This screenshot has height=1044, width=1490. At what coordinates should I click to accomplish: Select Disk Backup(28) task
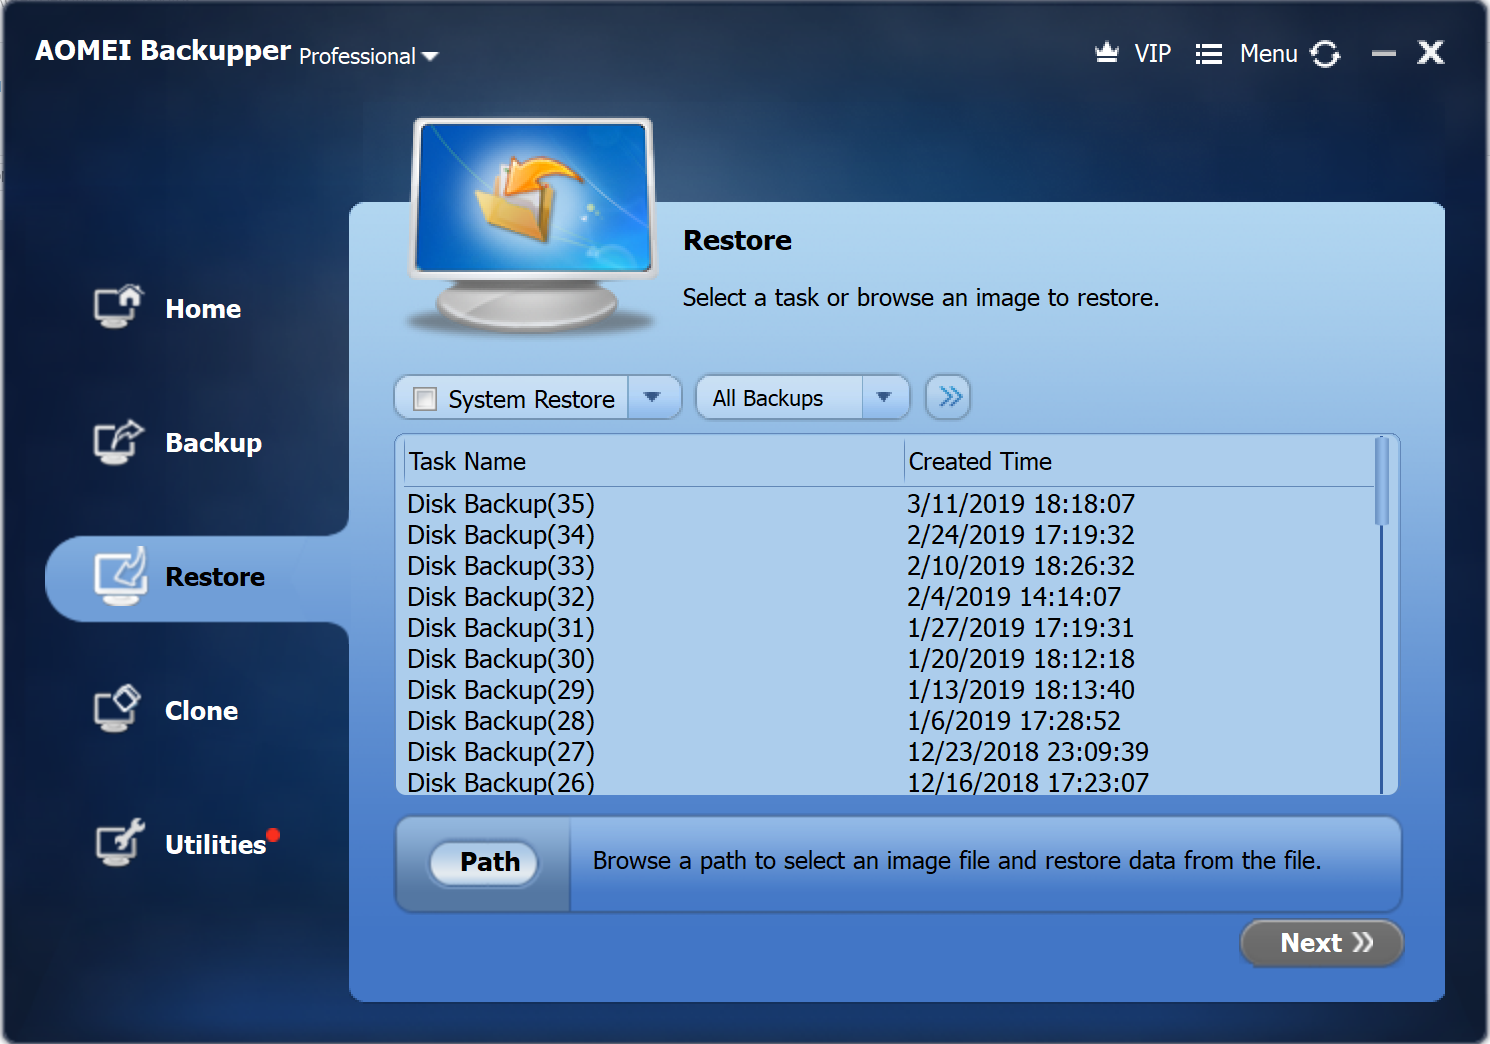point(501,721)
